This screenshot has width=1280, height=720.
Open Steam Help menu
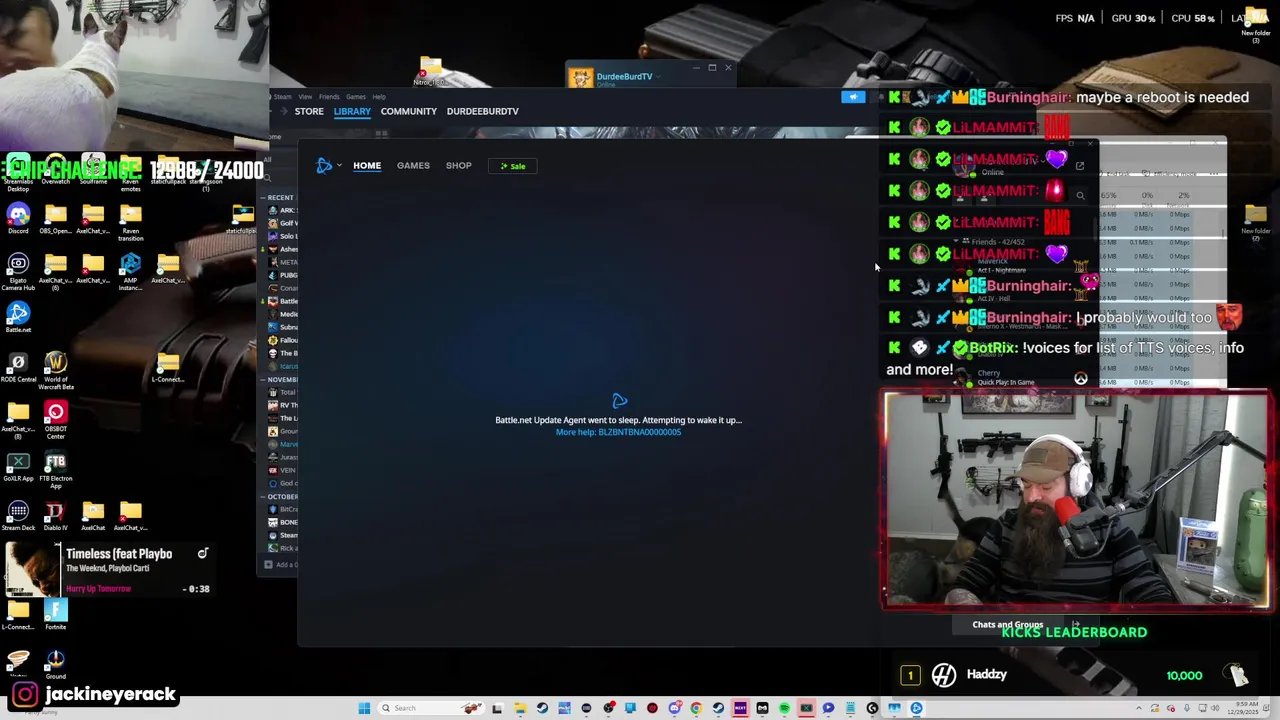[379, 97]
